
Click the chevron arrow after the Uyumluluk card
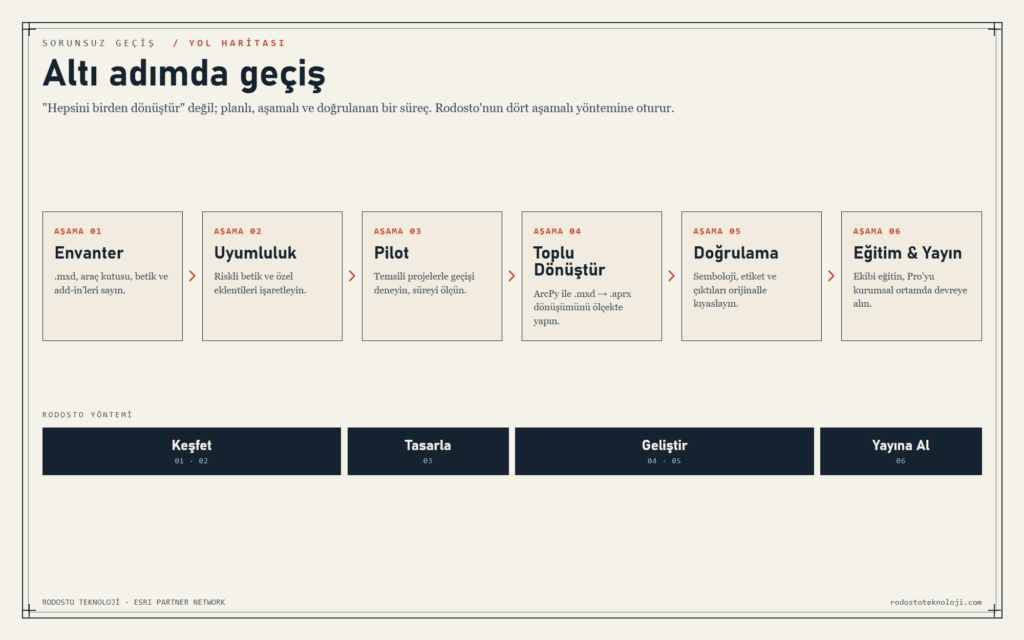point(352,276)
